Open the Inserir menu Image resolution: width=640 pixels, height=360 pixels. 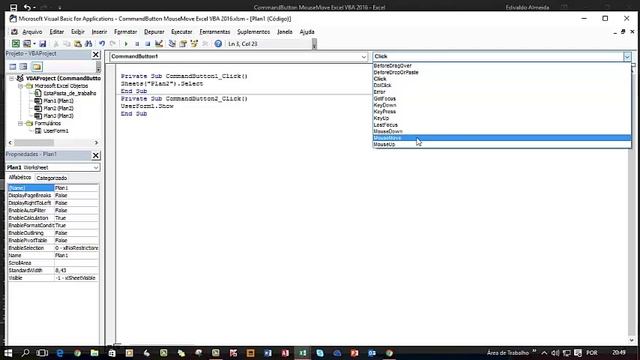(99, 32)
